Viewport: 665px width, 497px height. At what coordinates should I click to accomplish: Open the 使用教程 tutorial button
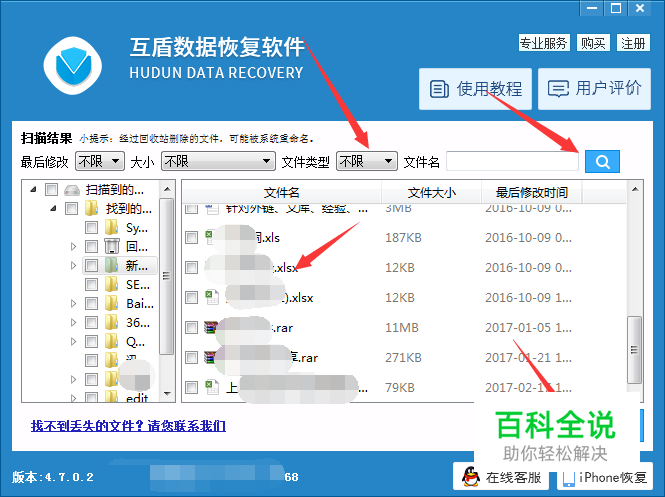coord(475,89)
